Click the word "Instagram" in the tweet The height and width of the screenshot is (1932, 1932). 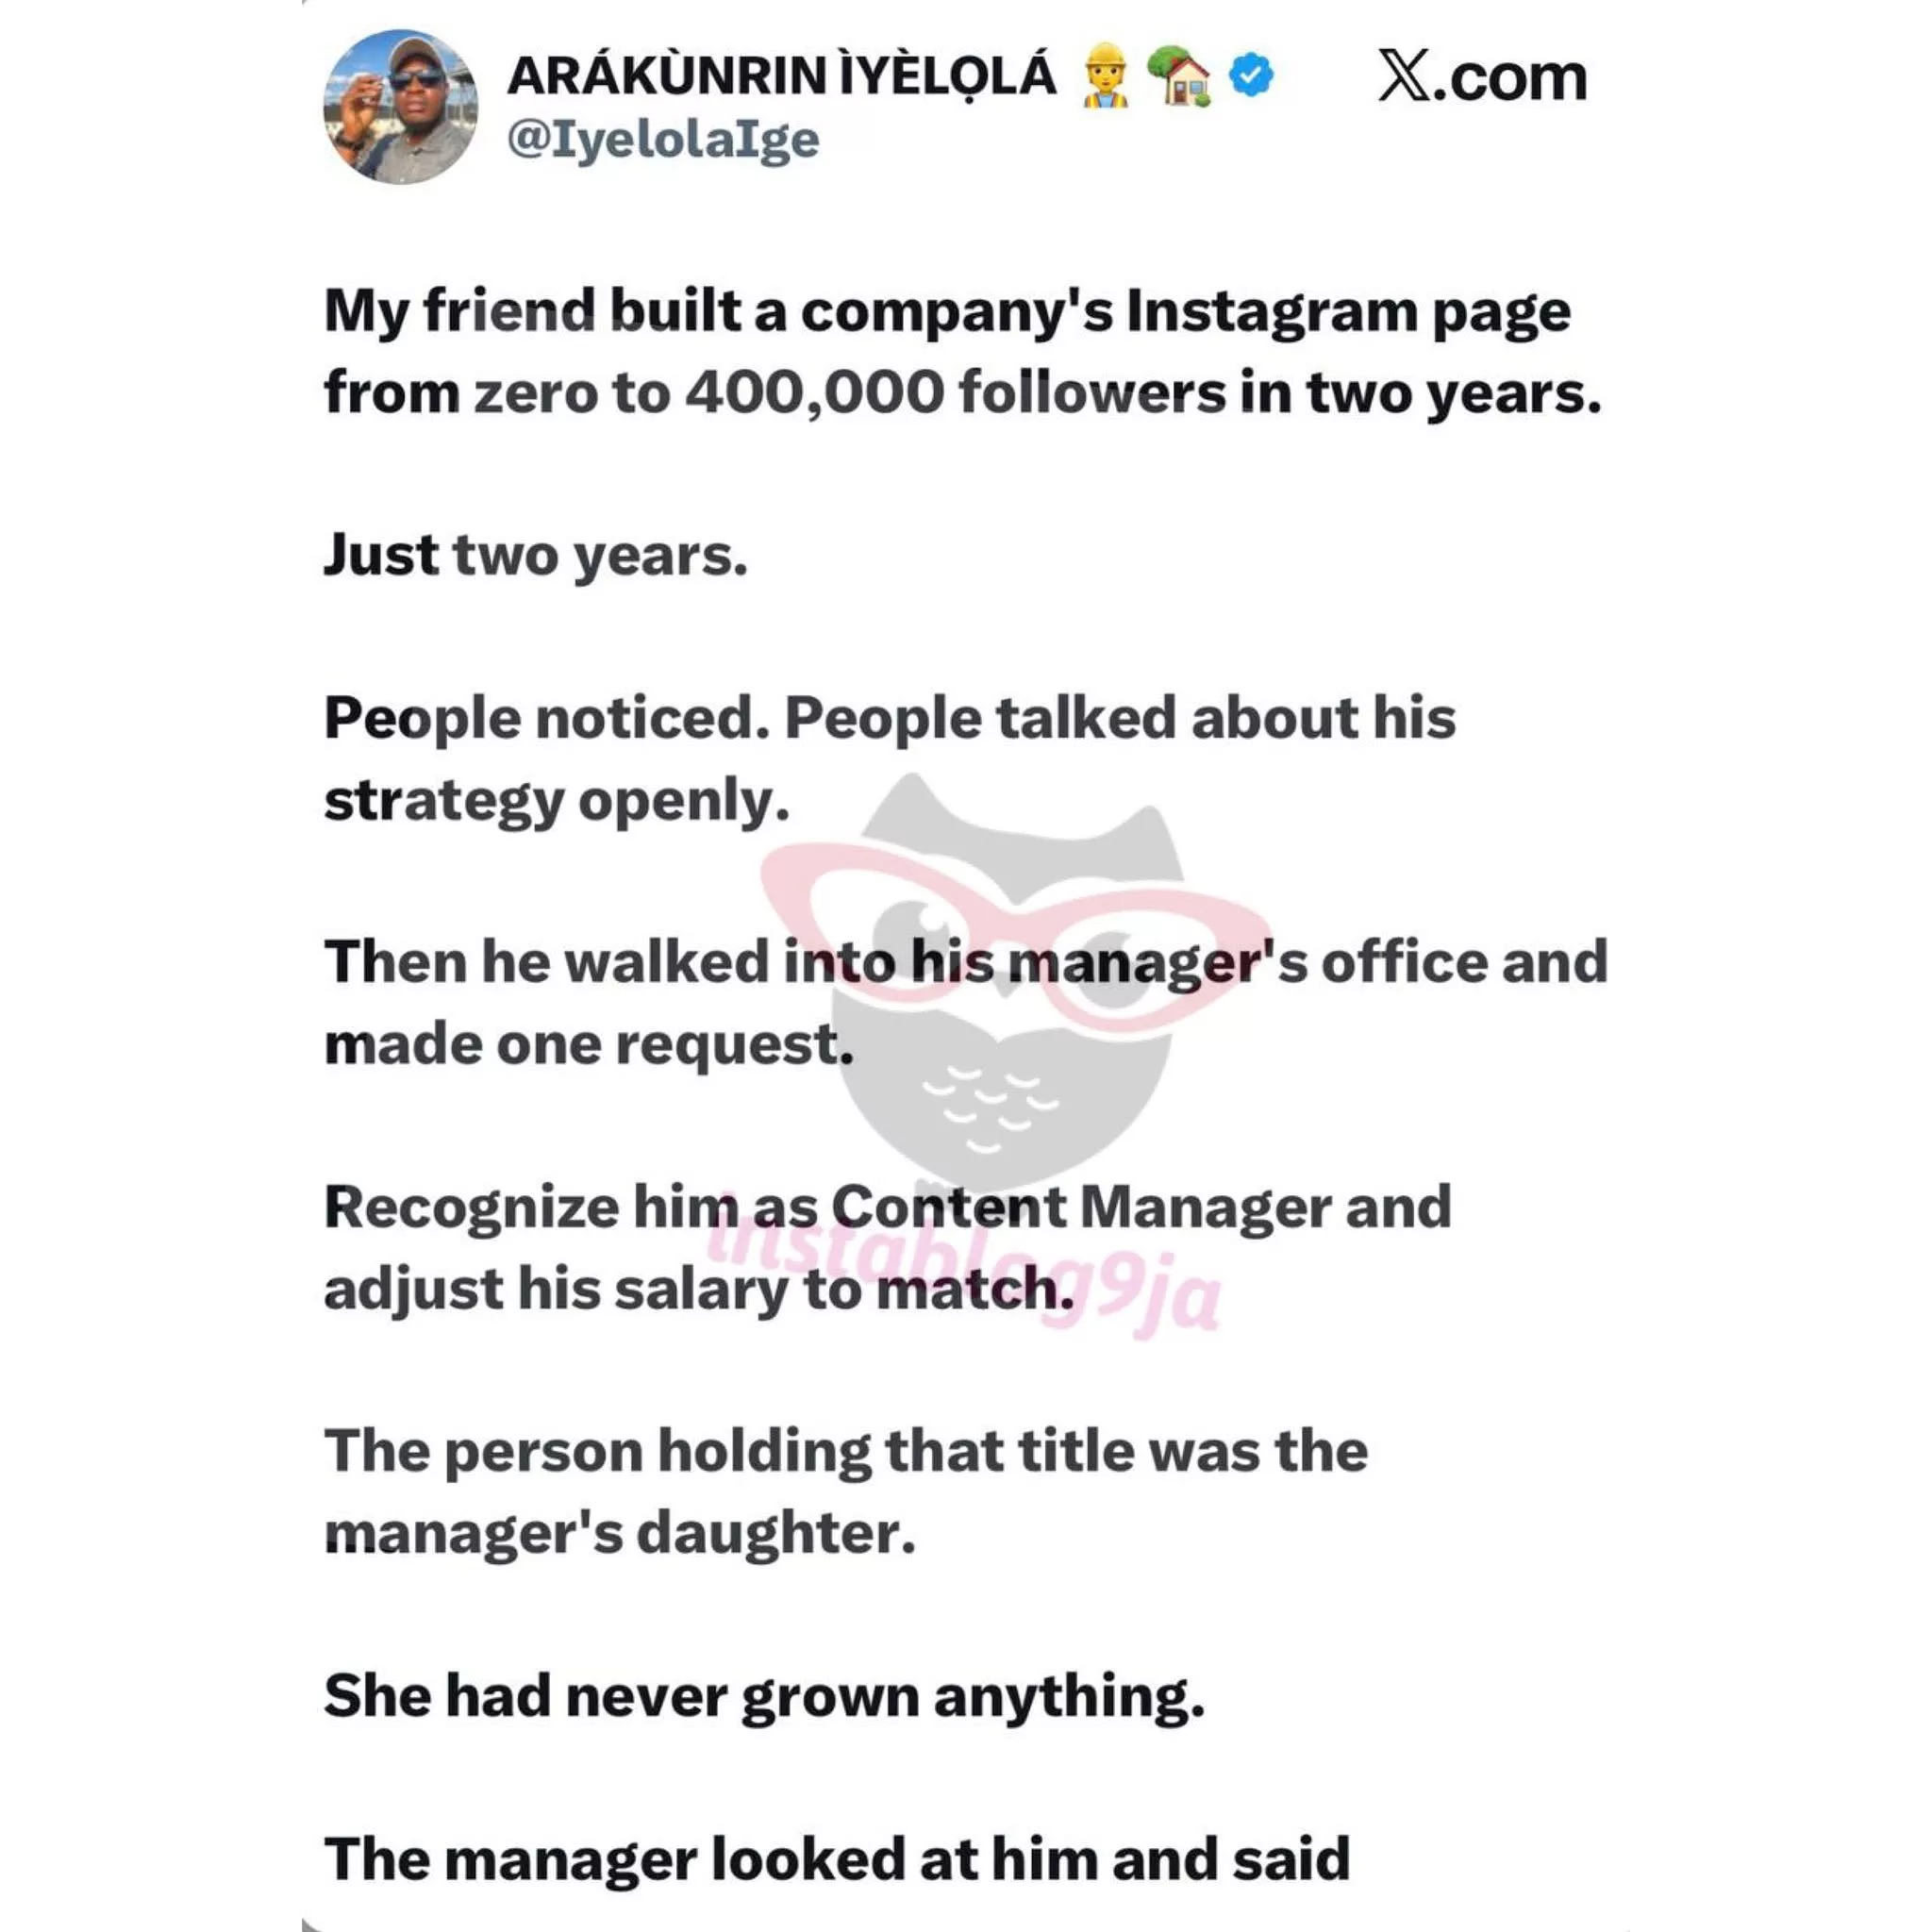pyautogui.click(x=1271, y=312)
